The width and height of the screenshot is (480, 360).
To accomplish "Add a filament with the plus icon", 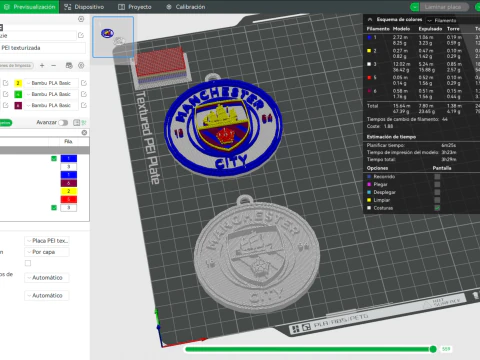I will (42, 65).
